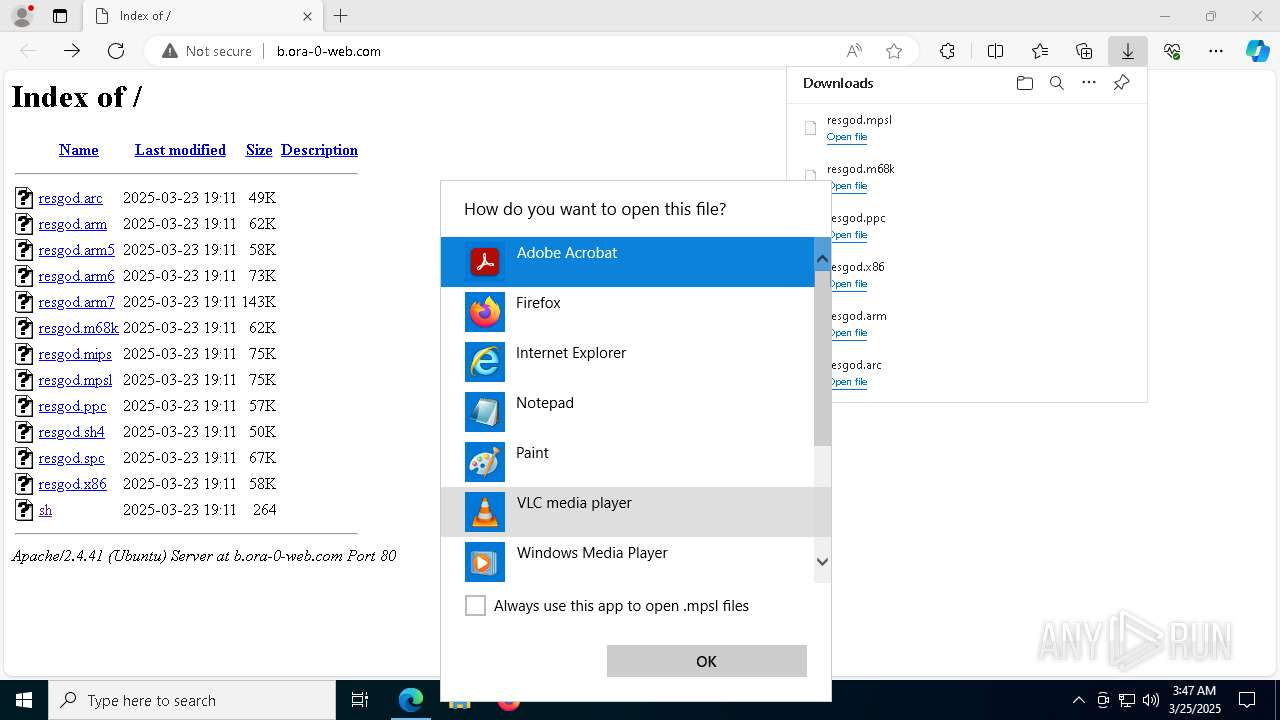Open the Windows Start menu
This screenshot has width=1280, height=720.
coord(24,700)
